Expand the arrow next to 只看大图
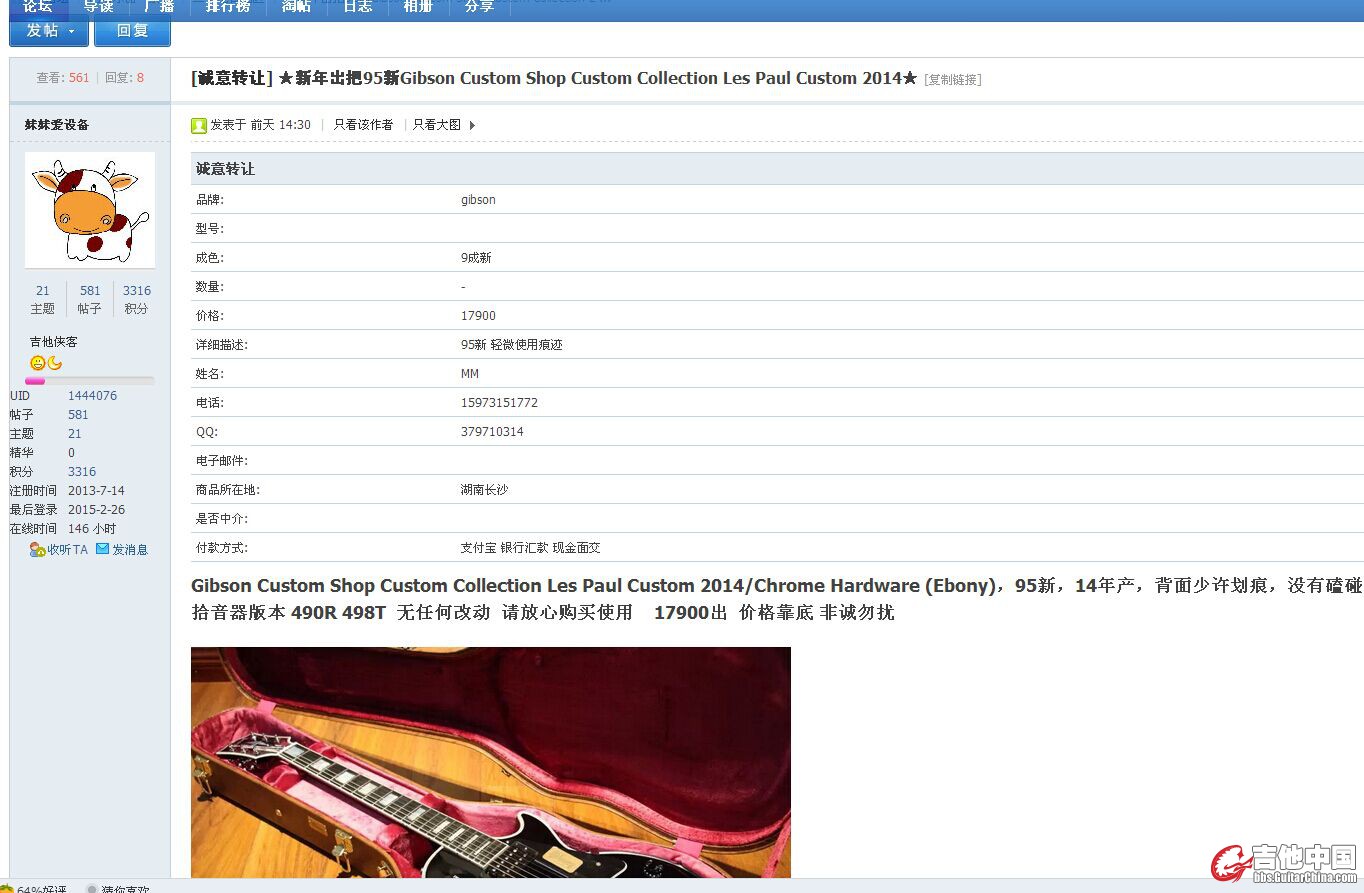1364x893 pixels. click(x=472, y=125)
